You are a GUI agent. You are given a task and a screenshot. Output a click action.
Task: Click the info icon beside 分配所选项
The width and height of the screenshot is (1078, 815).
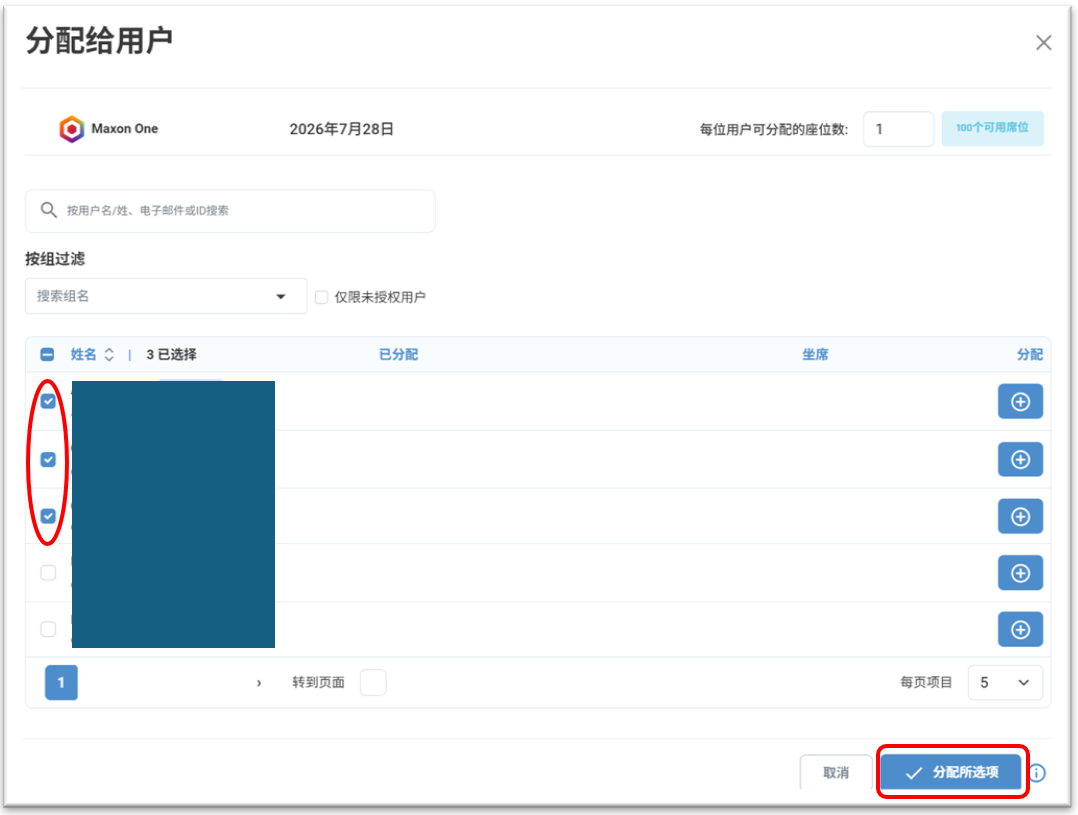tap(1037, 773)
